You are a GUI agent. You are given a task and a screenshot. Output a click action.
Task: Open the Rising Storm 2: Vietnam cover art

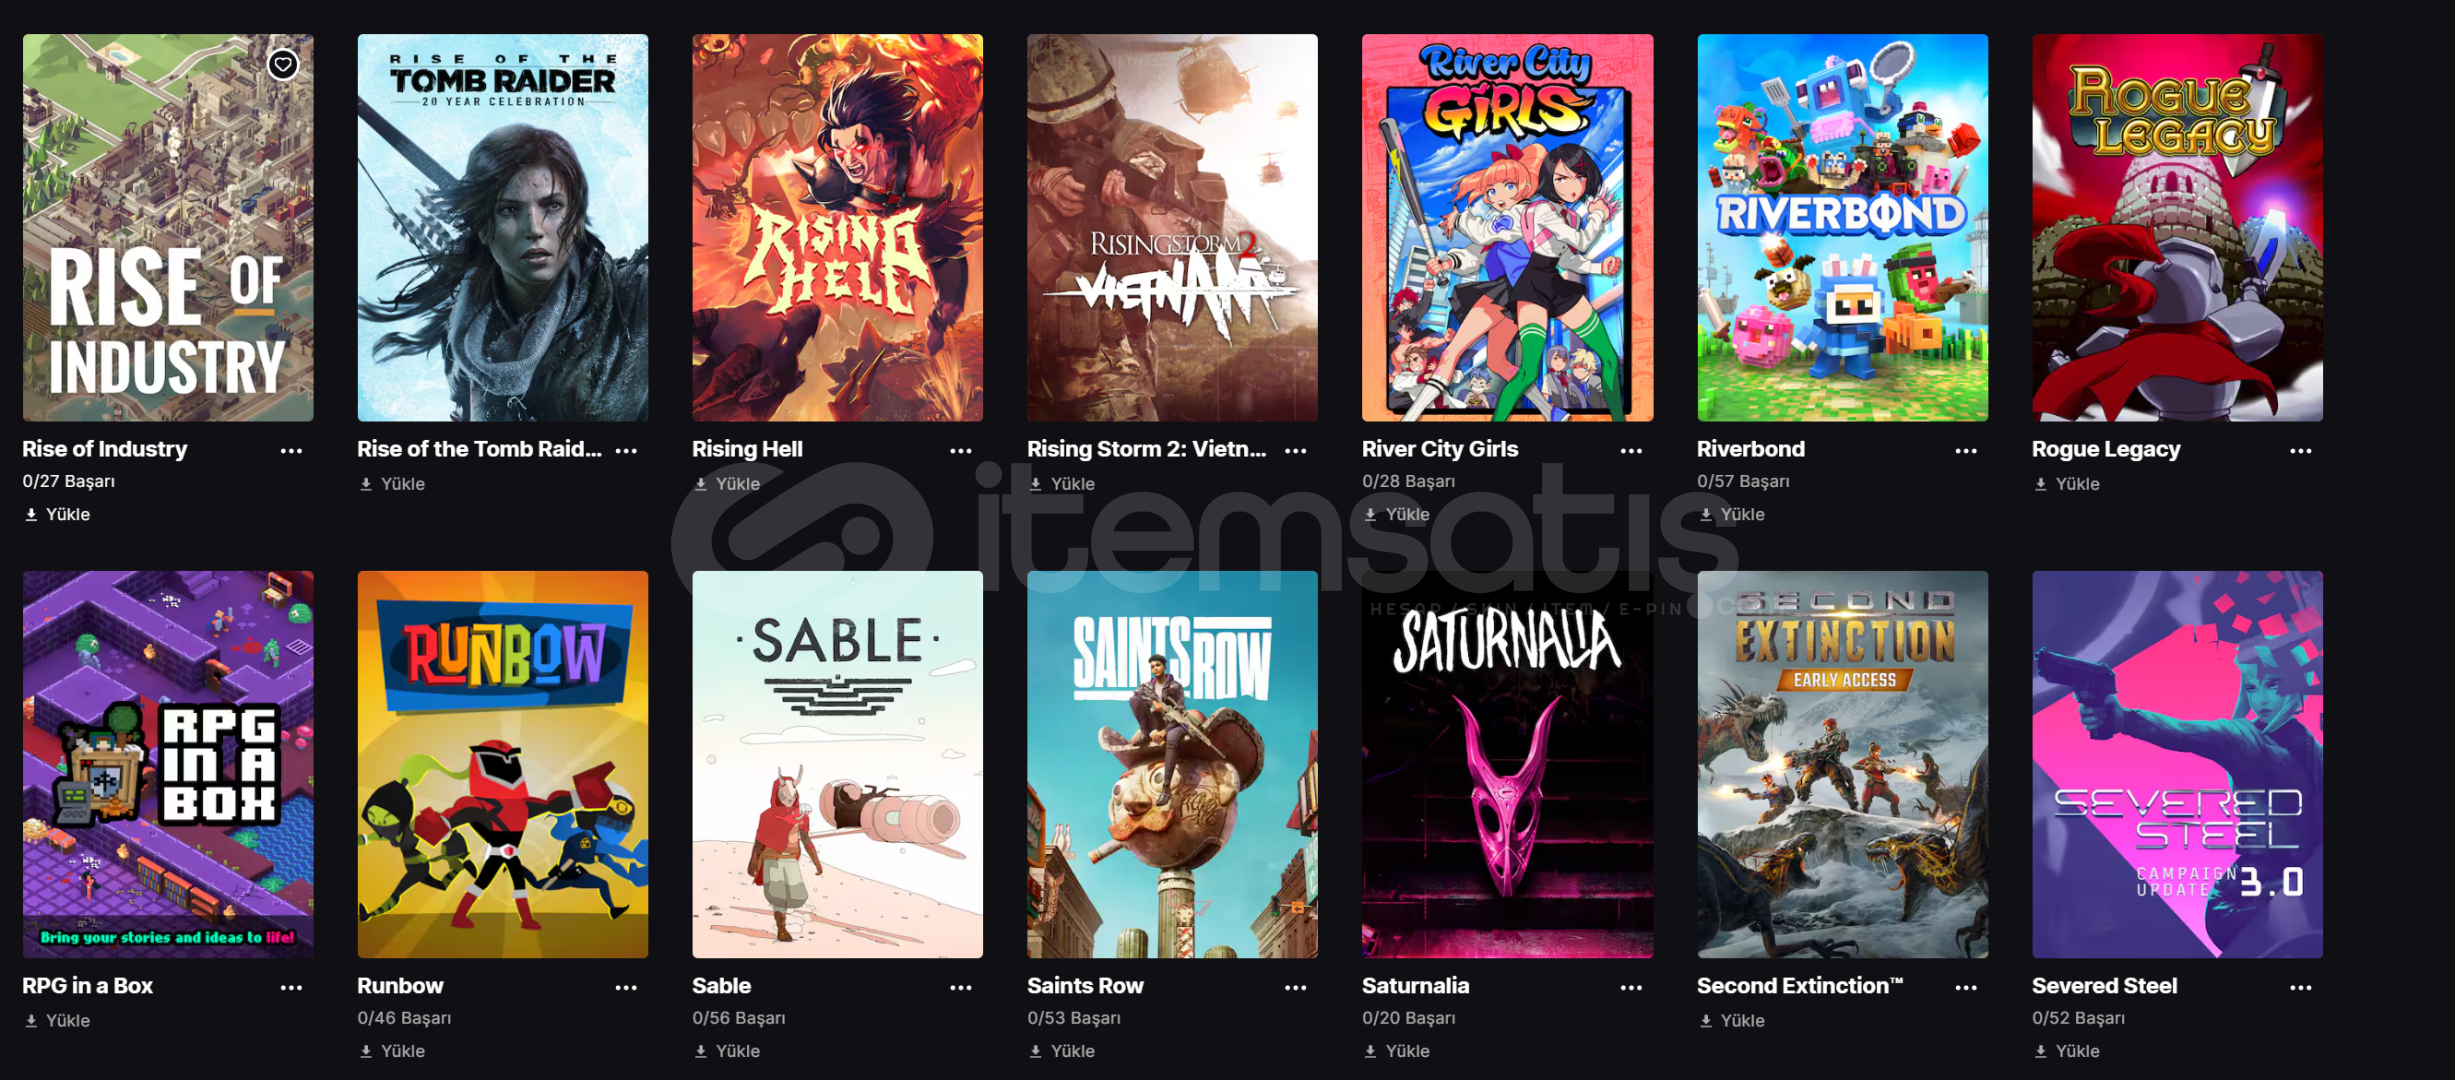[x=1172, y=228]
